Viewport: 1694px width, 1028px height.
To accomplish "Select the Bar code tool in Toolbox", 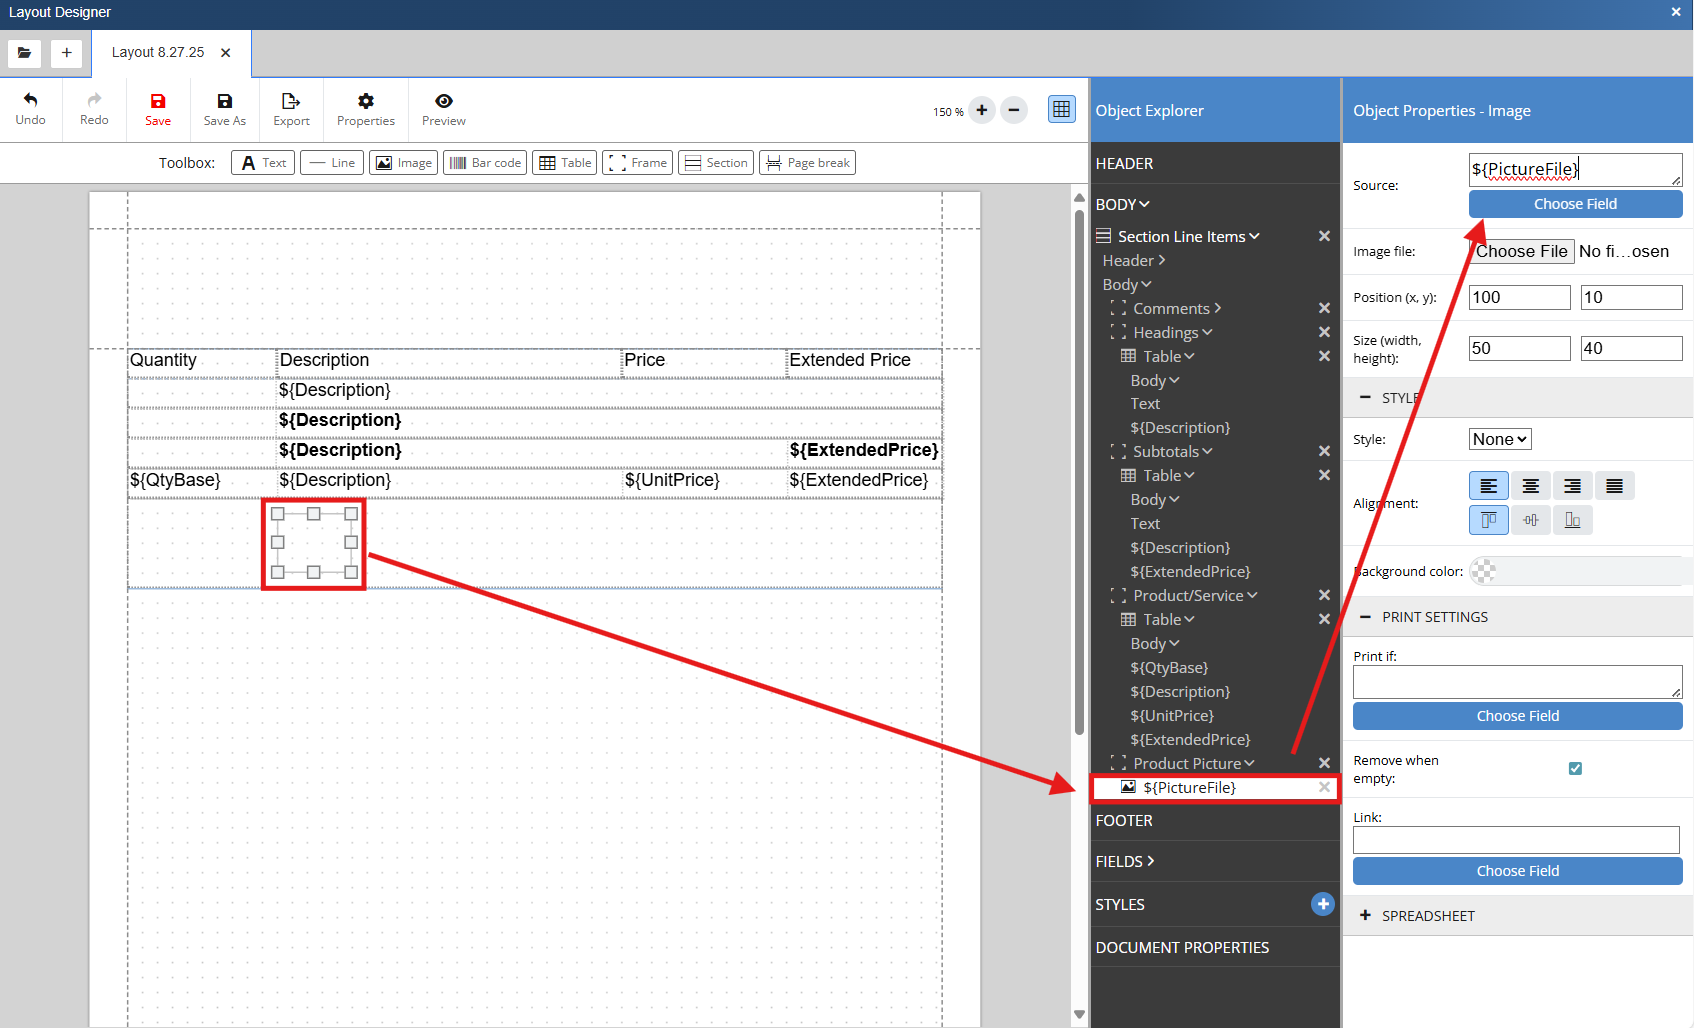I will [x=485, y=163].
